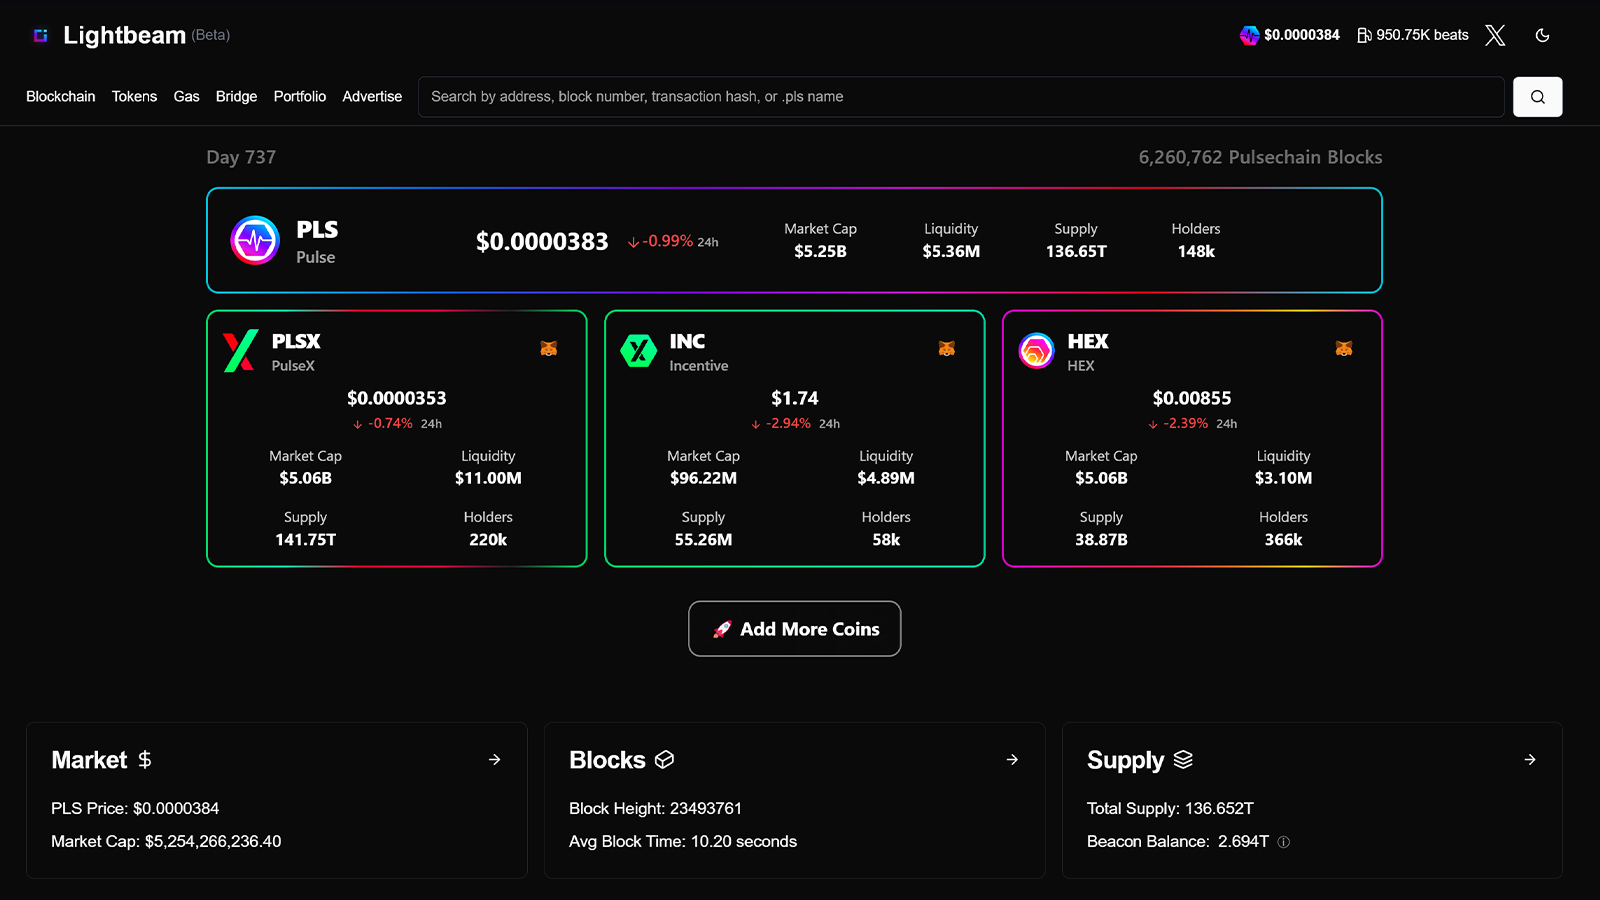Click Block Height: 23493761
The image size is (1600, 900).
click(x=656, y=808)
